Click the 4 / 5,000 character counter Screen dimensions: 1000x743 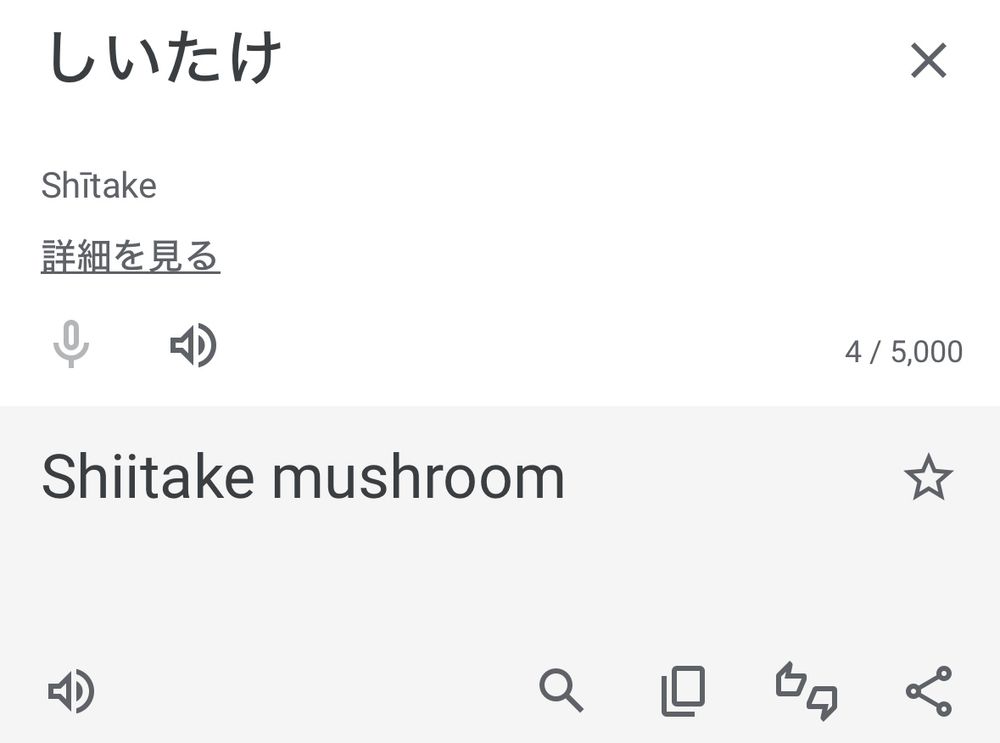903,352
